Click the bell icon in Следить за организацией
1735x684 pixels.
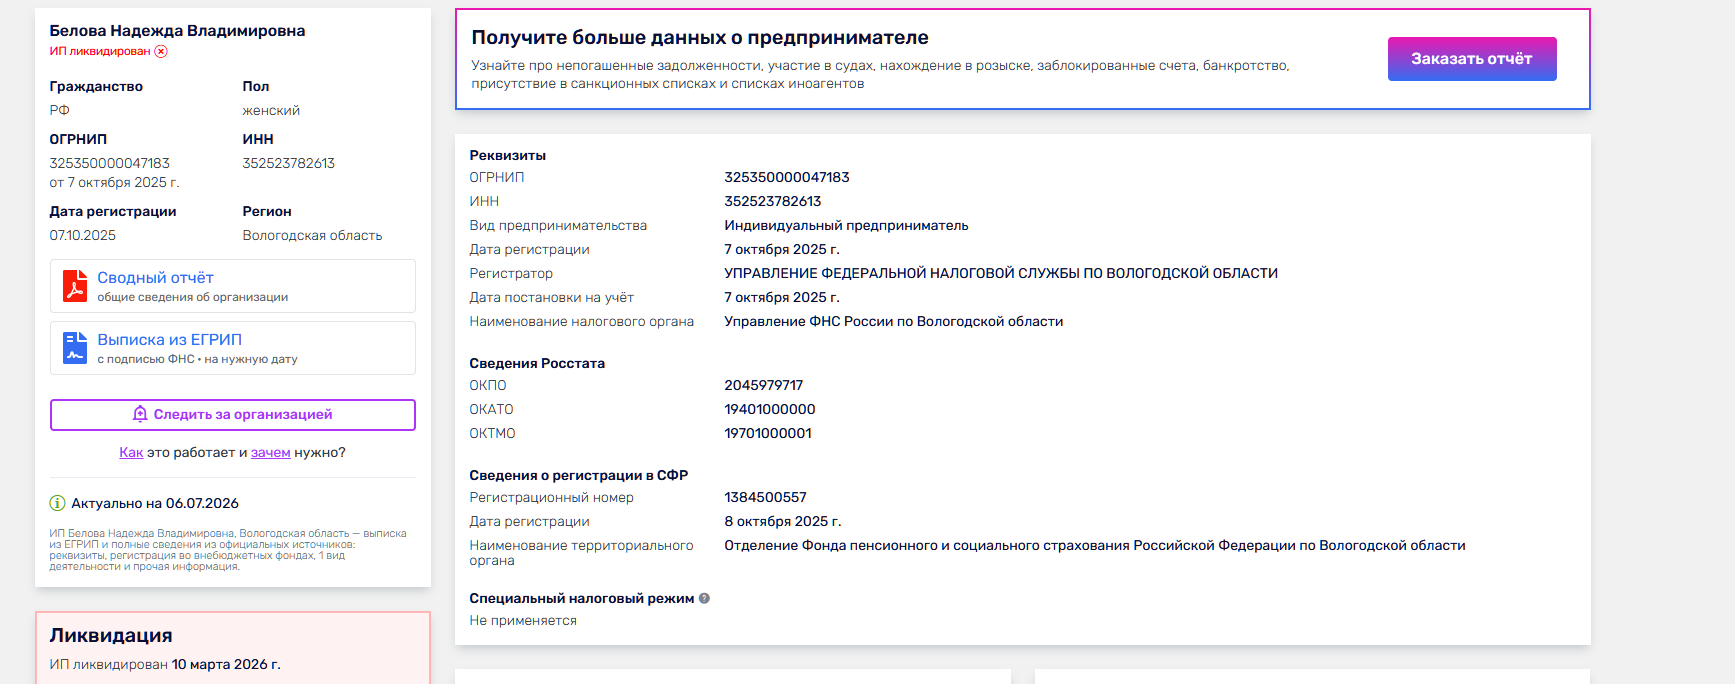(x=140, y=414)
